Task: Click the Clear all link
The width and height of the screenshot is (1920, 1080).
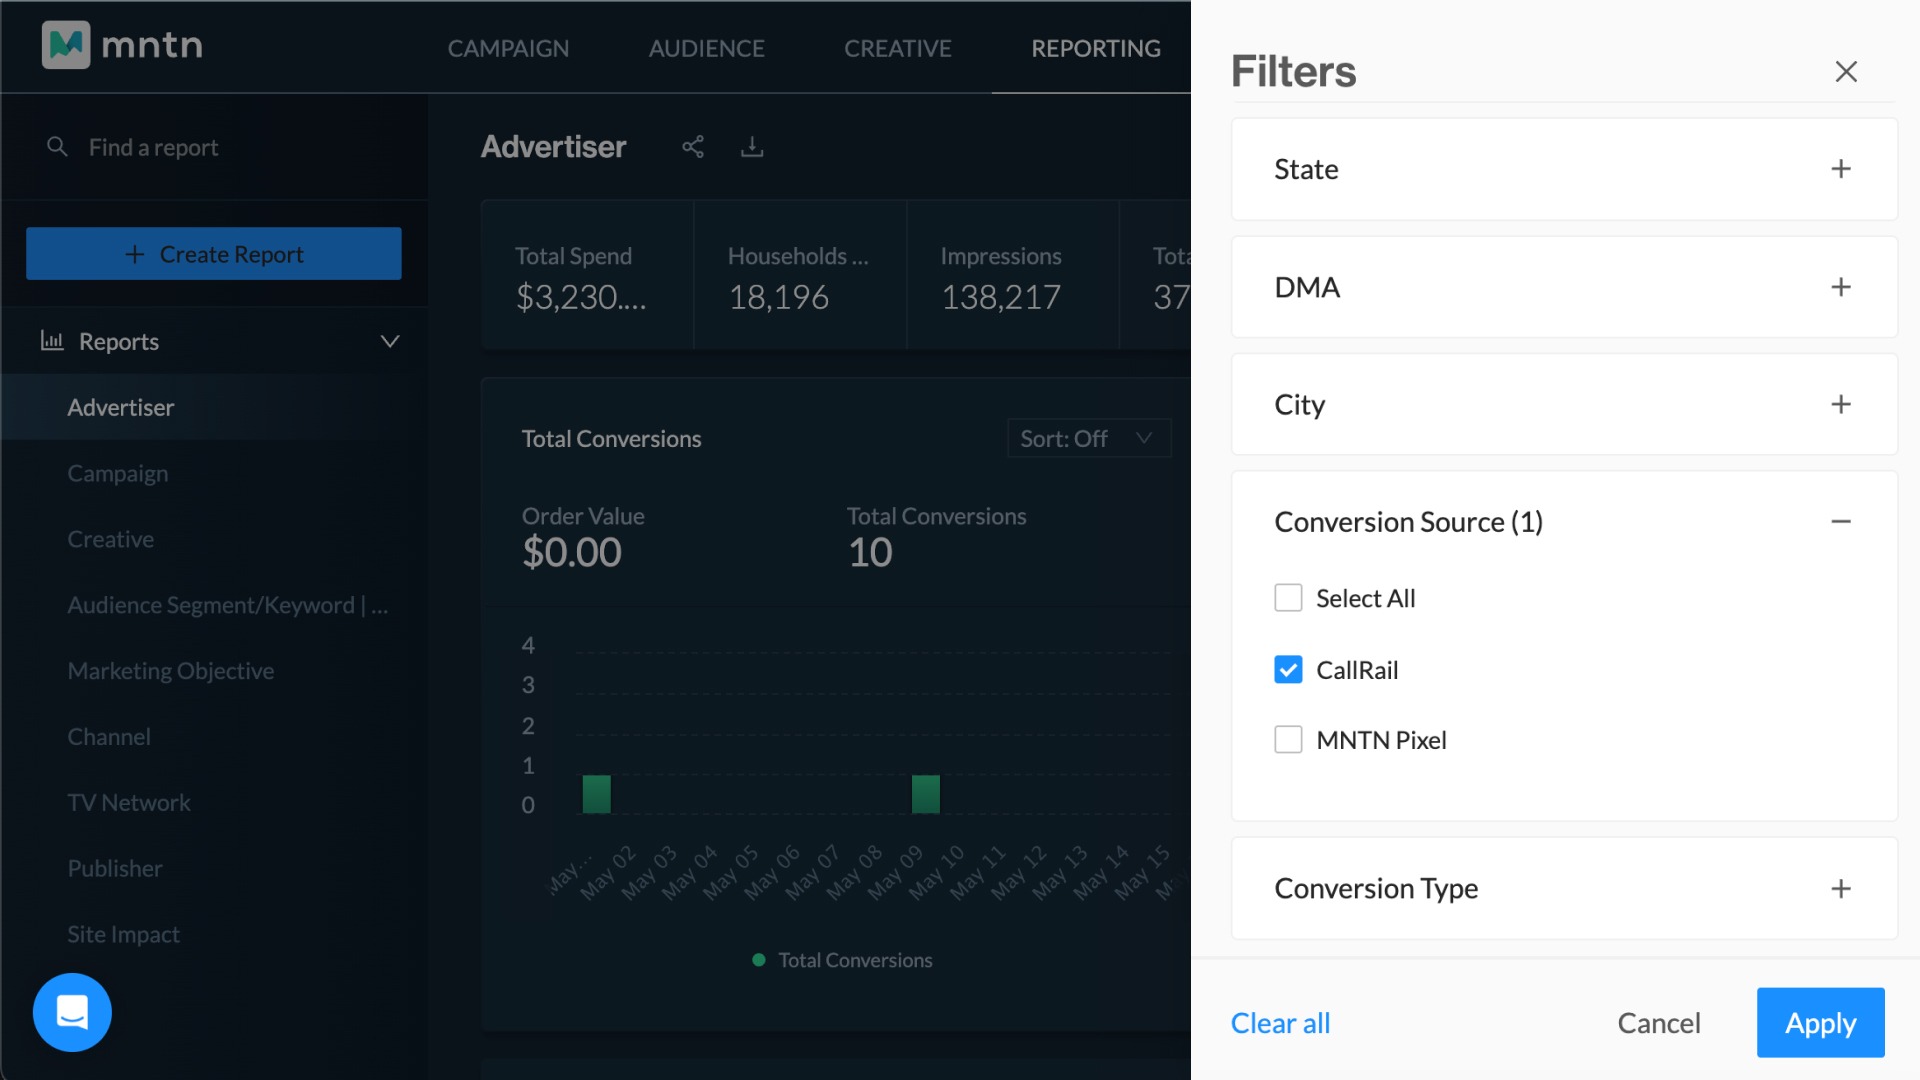Action: (x=1280, y=1023)
